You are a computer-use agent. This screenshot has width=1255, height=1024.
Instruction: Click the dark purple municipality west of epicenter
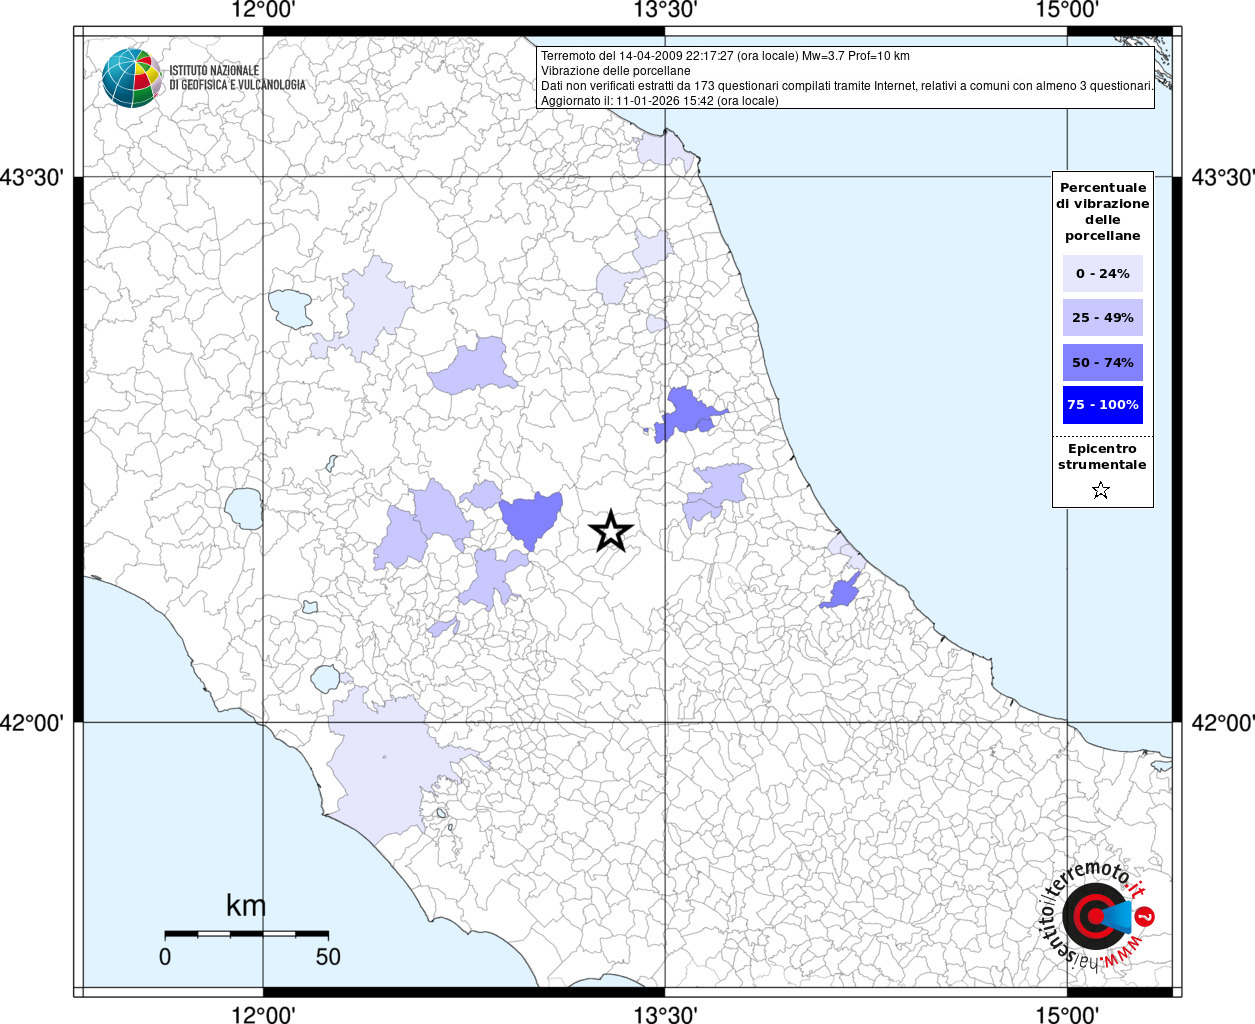pos(531,517)
